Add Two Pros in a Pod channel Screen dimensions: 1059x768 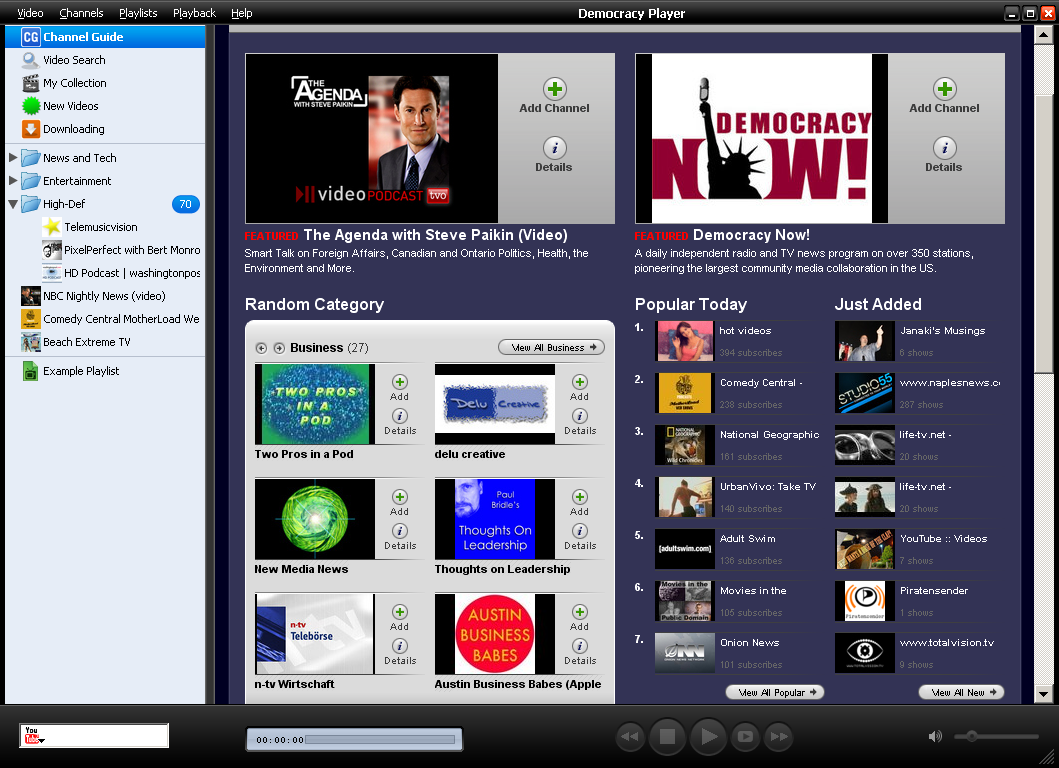point(400,388)
